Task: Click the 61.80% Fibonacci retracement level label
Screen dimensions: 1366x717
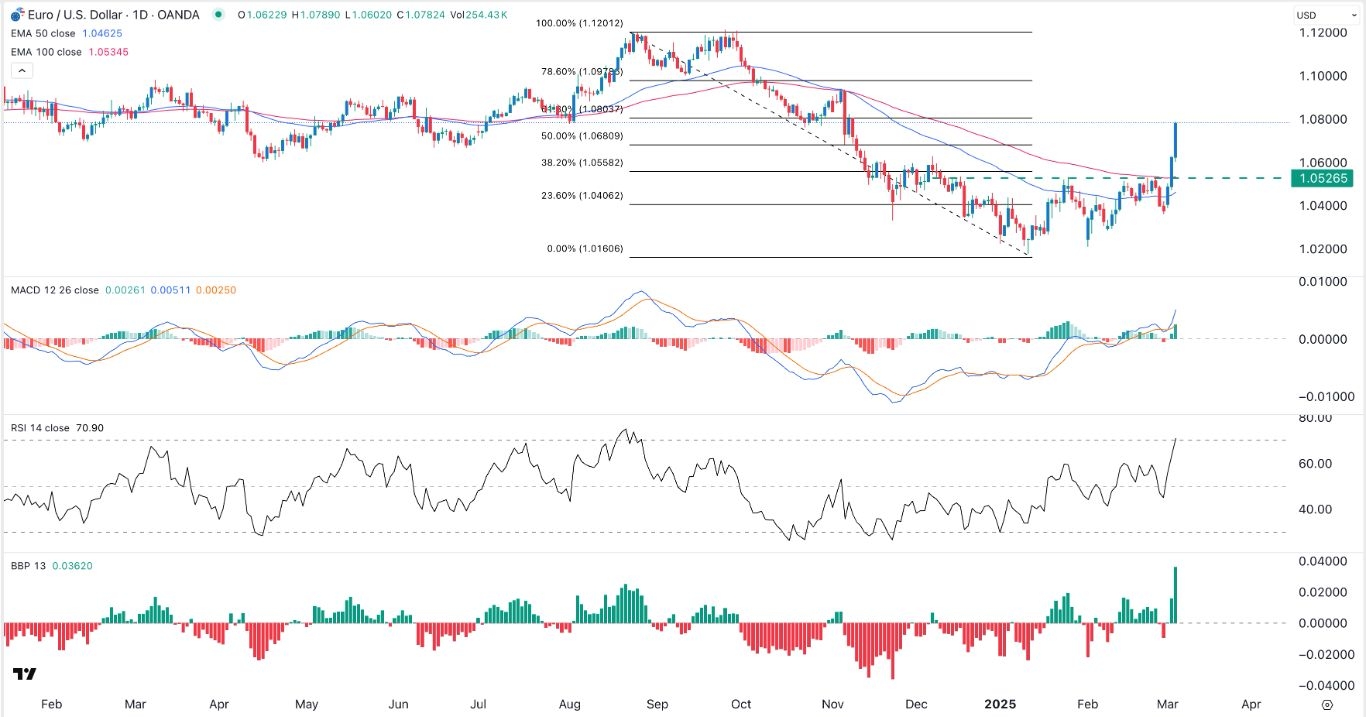Action: point(582,109)
